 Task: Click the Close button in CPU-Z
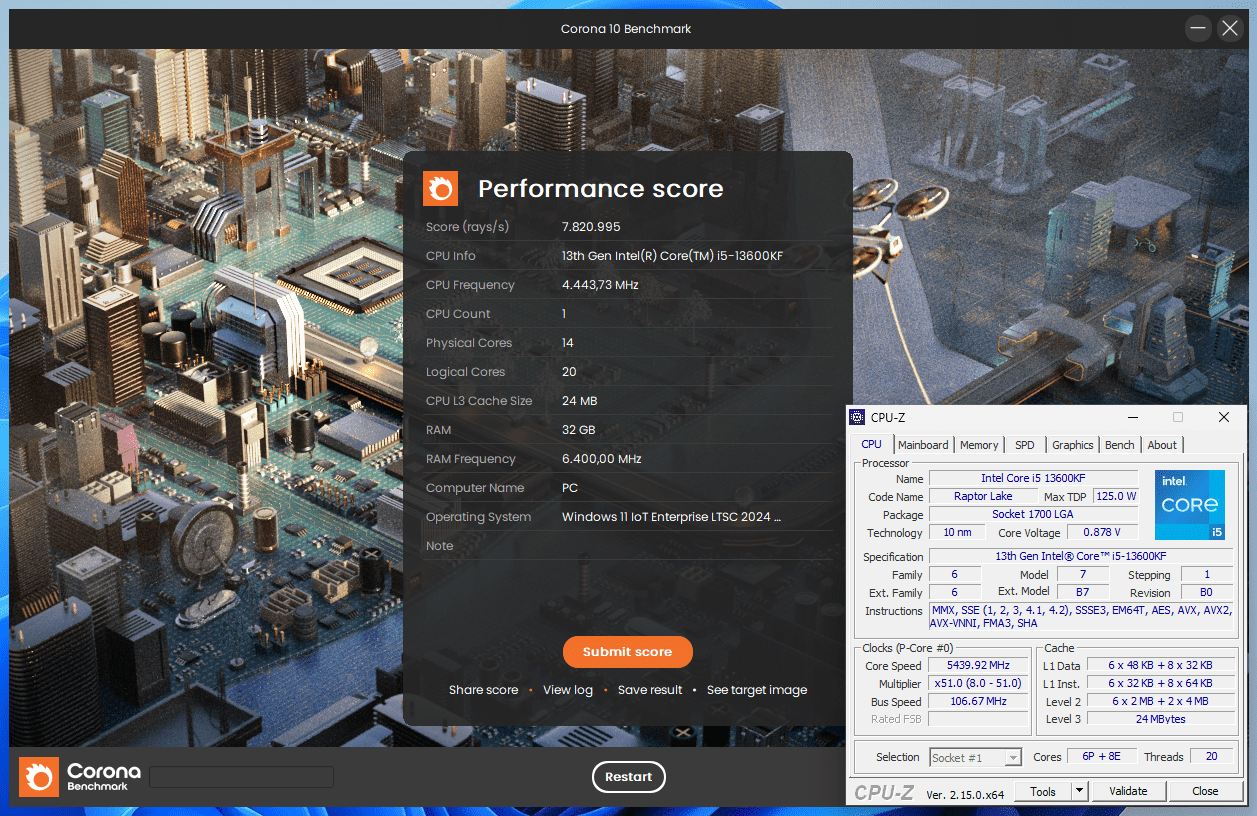(x=1205, y=791)
